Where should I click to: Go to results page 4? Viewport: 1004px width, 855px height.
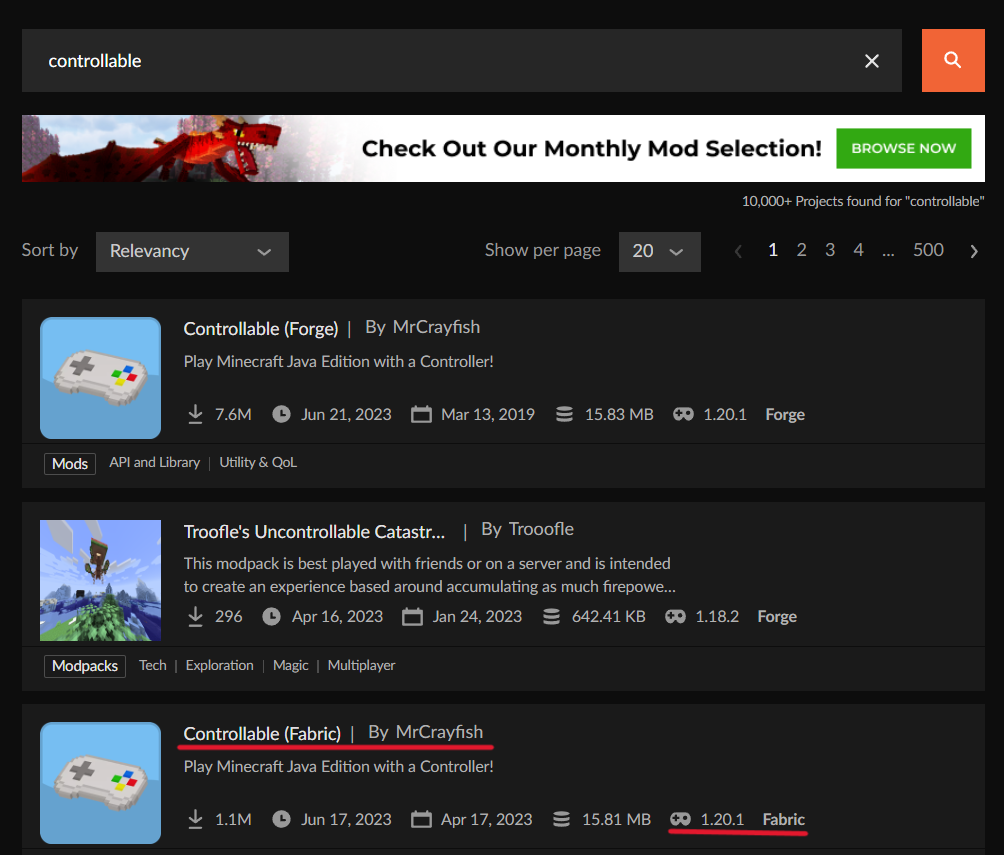[x=859, y=250]
